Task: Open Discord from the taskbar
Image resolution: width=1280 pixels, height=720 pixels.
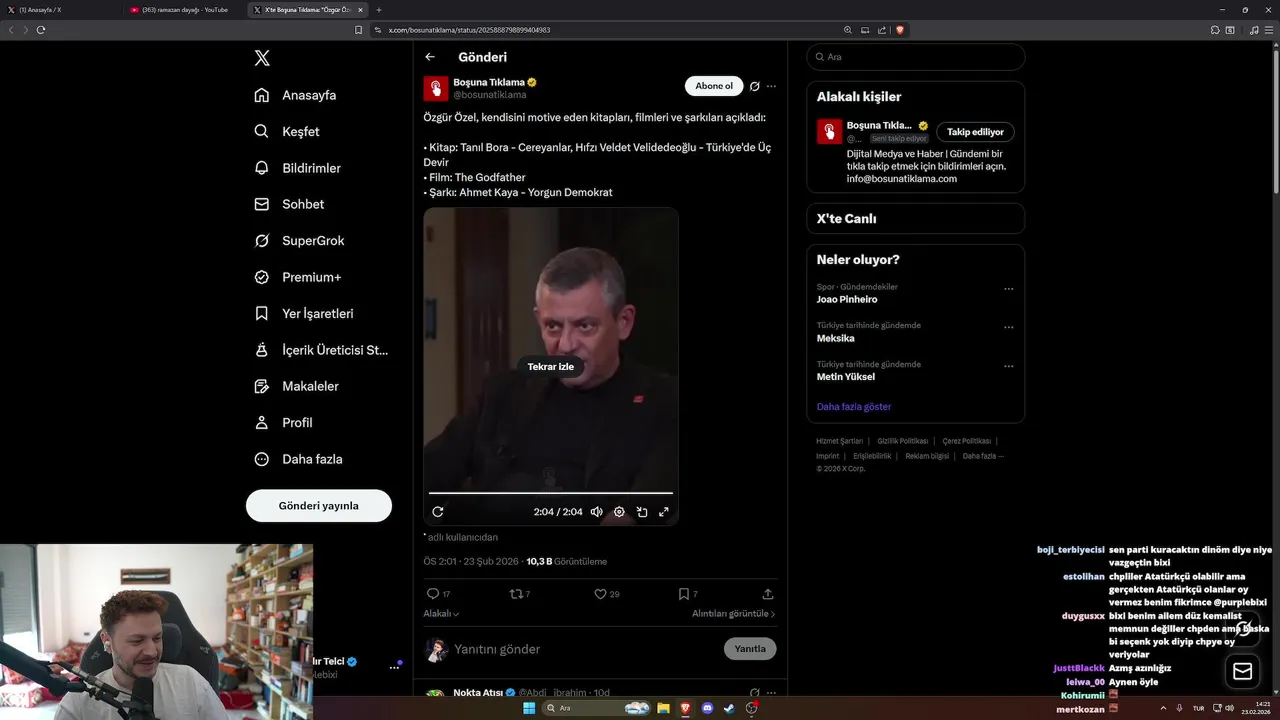Action: 708,708
